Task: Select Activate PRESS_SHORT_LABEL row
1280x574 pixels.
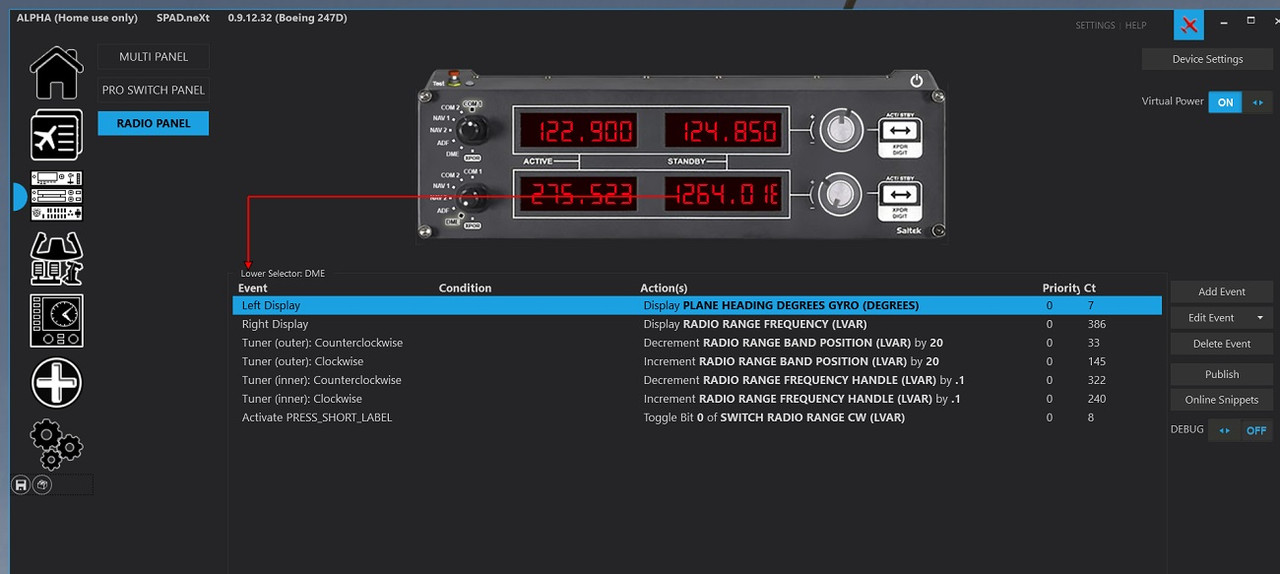Action: tap(698, 417)
